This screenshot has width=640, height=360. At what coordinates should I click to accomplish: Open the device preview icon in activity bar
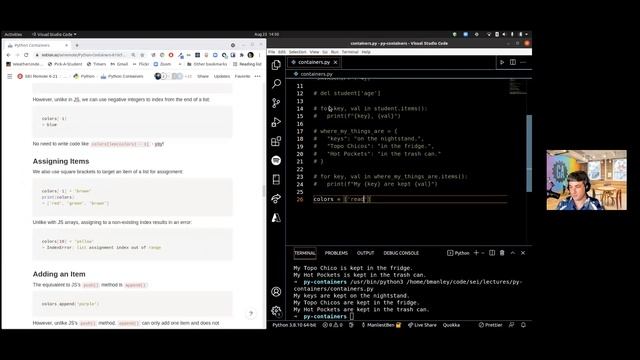276,179
